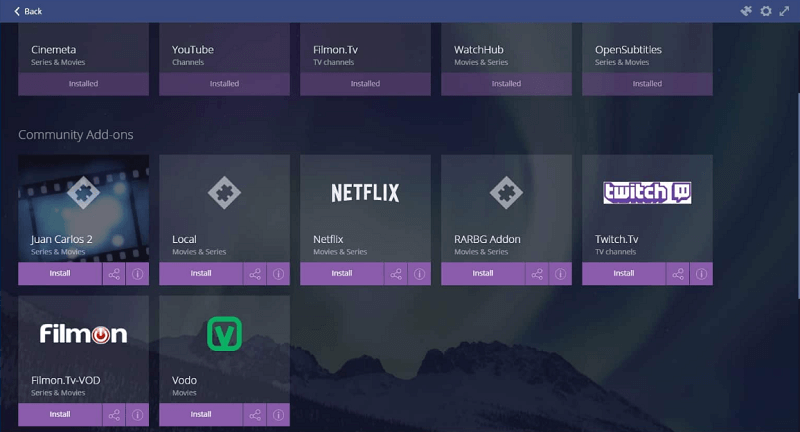Show RARBG Addon info

click(560, 274)
